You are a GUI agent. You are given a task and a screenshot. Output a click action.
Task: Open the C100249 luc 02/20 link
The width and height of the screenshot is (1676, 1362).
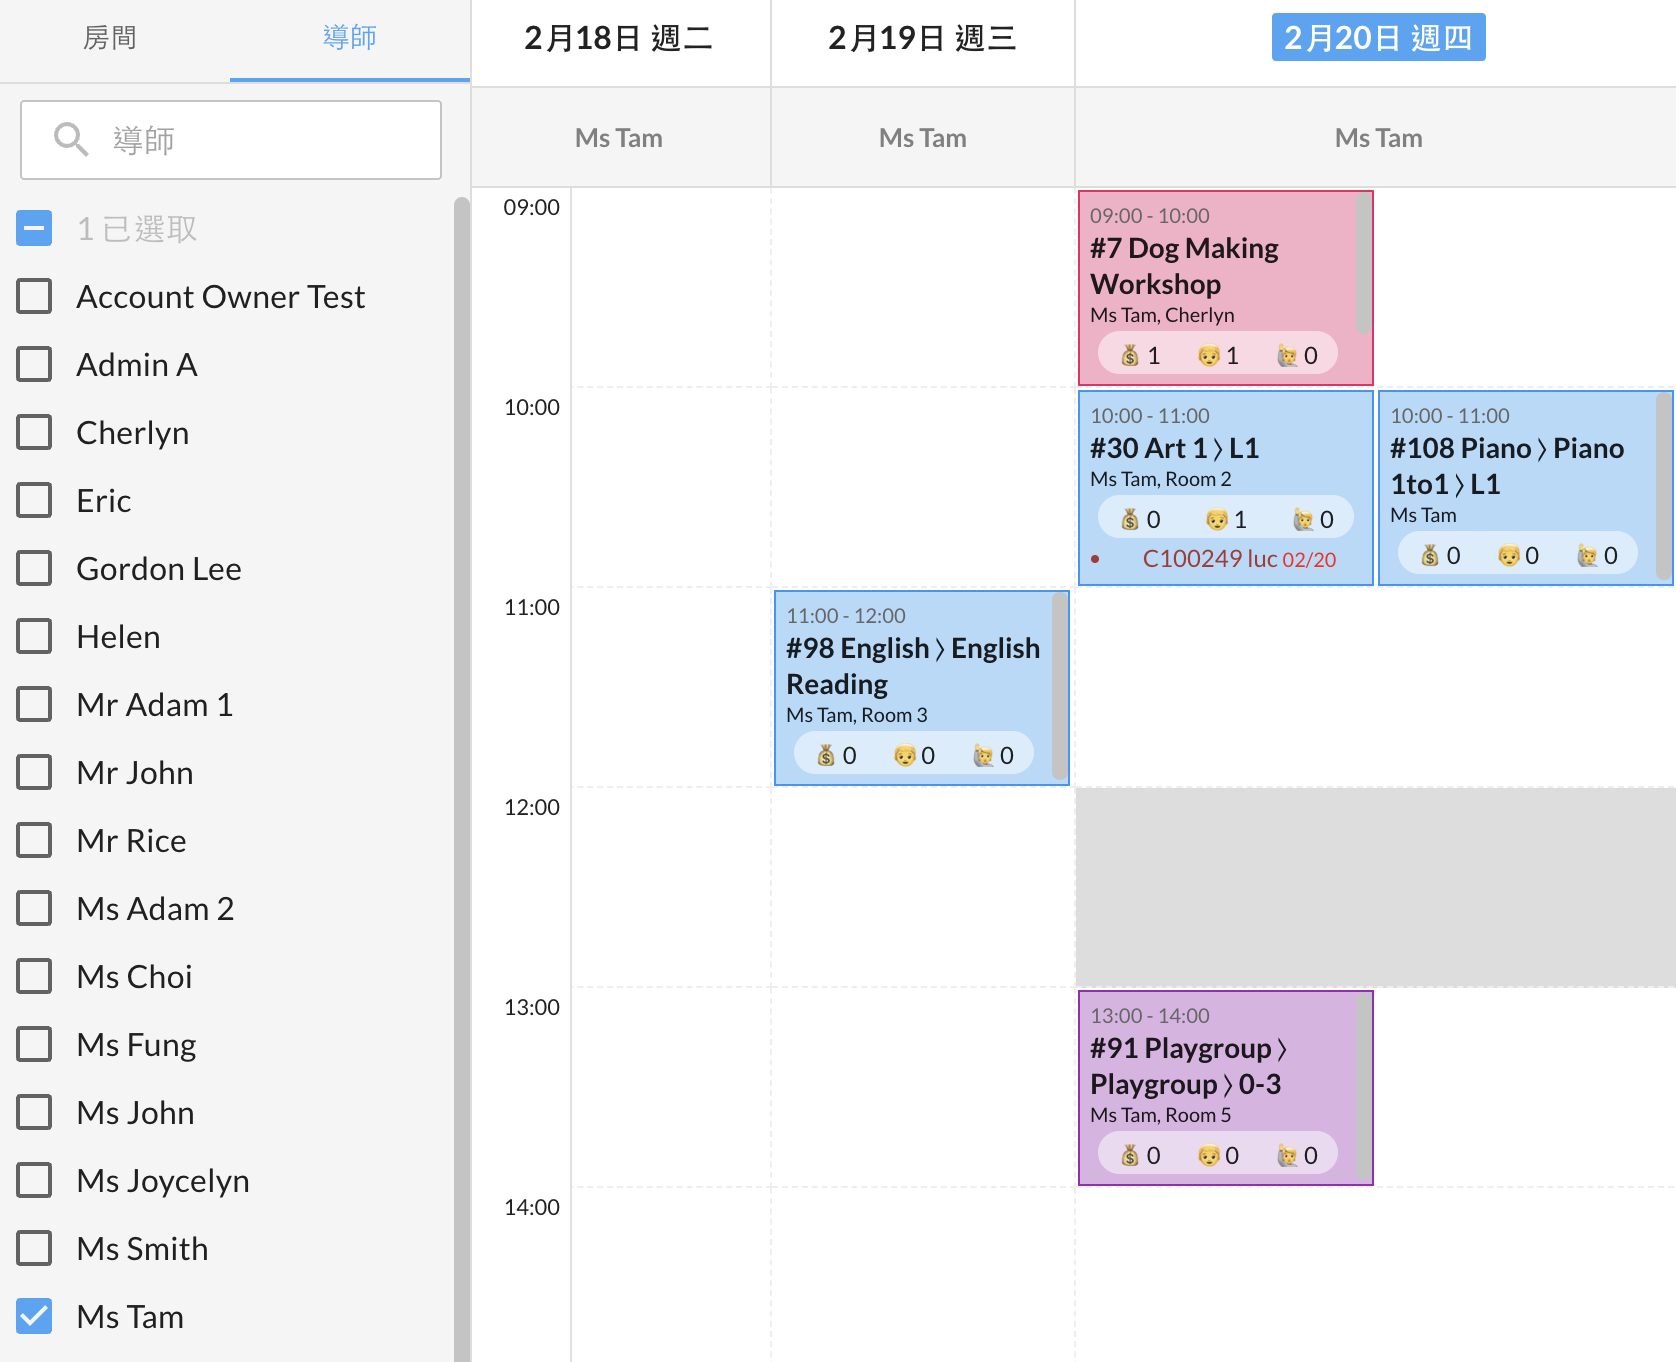[1238, 559]
